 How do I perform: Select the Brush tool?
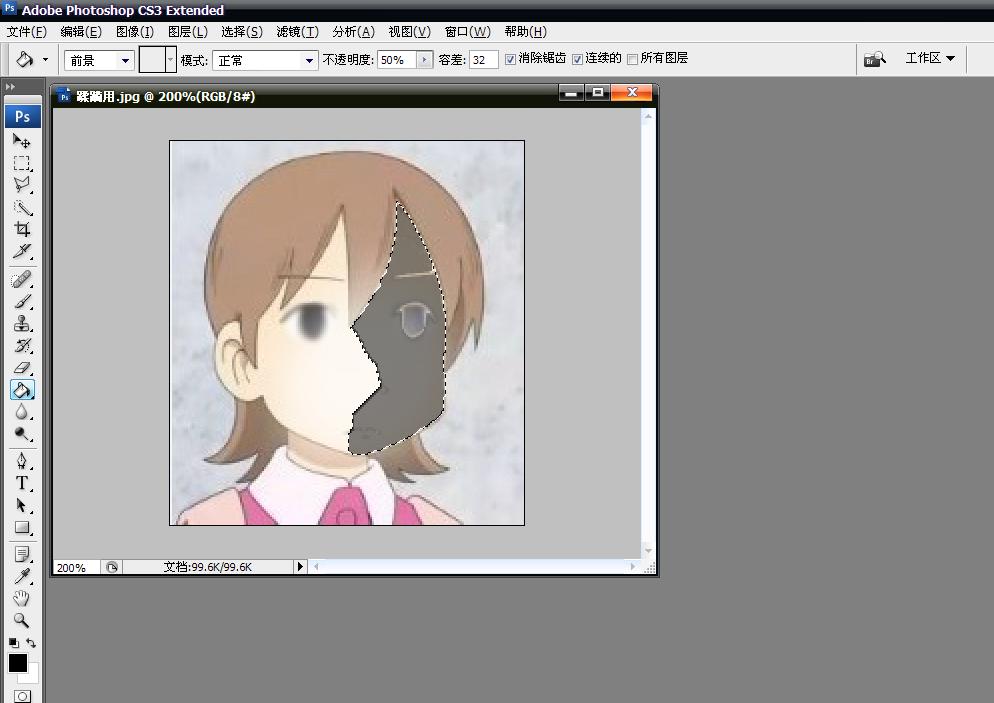(22, 302)
